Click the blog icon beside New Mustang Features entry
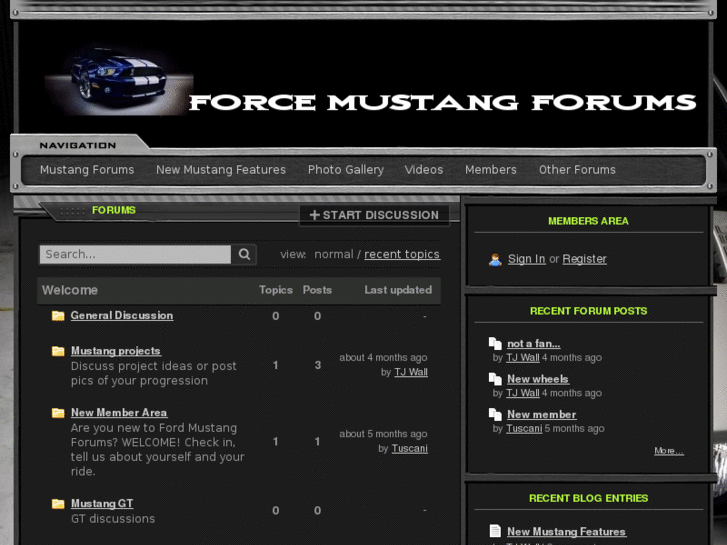 495,531
